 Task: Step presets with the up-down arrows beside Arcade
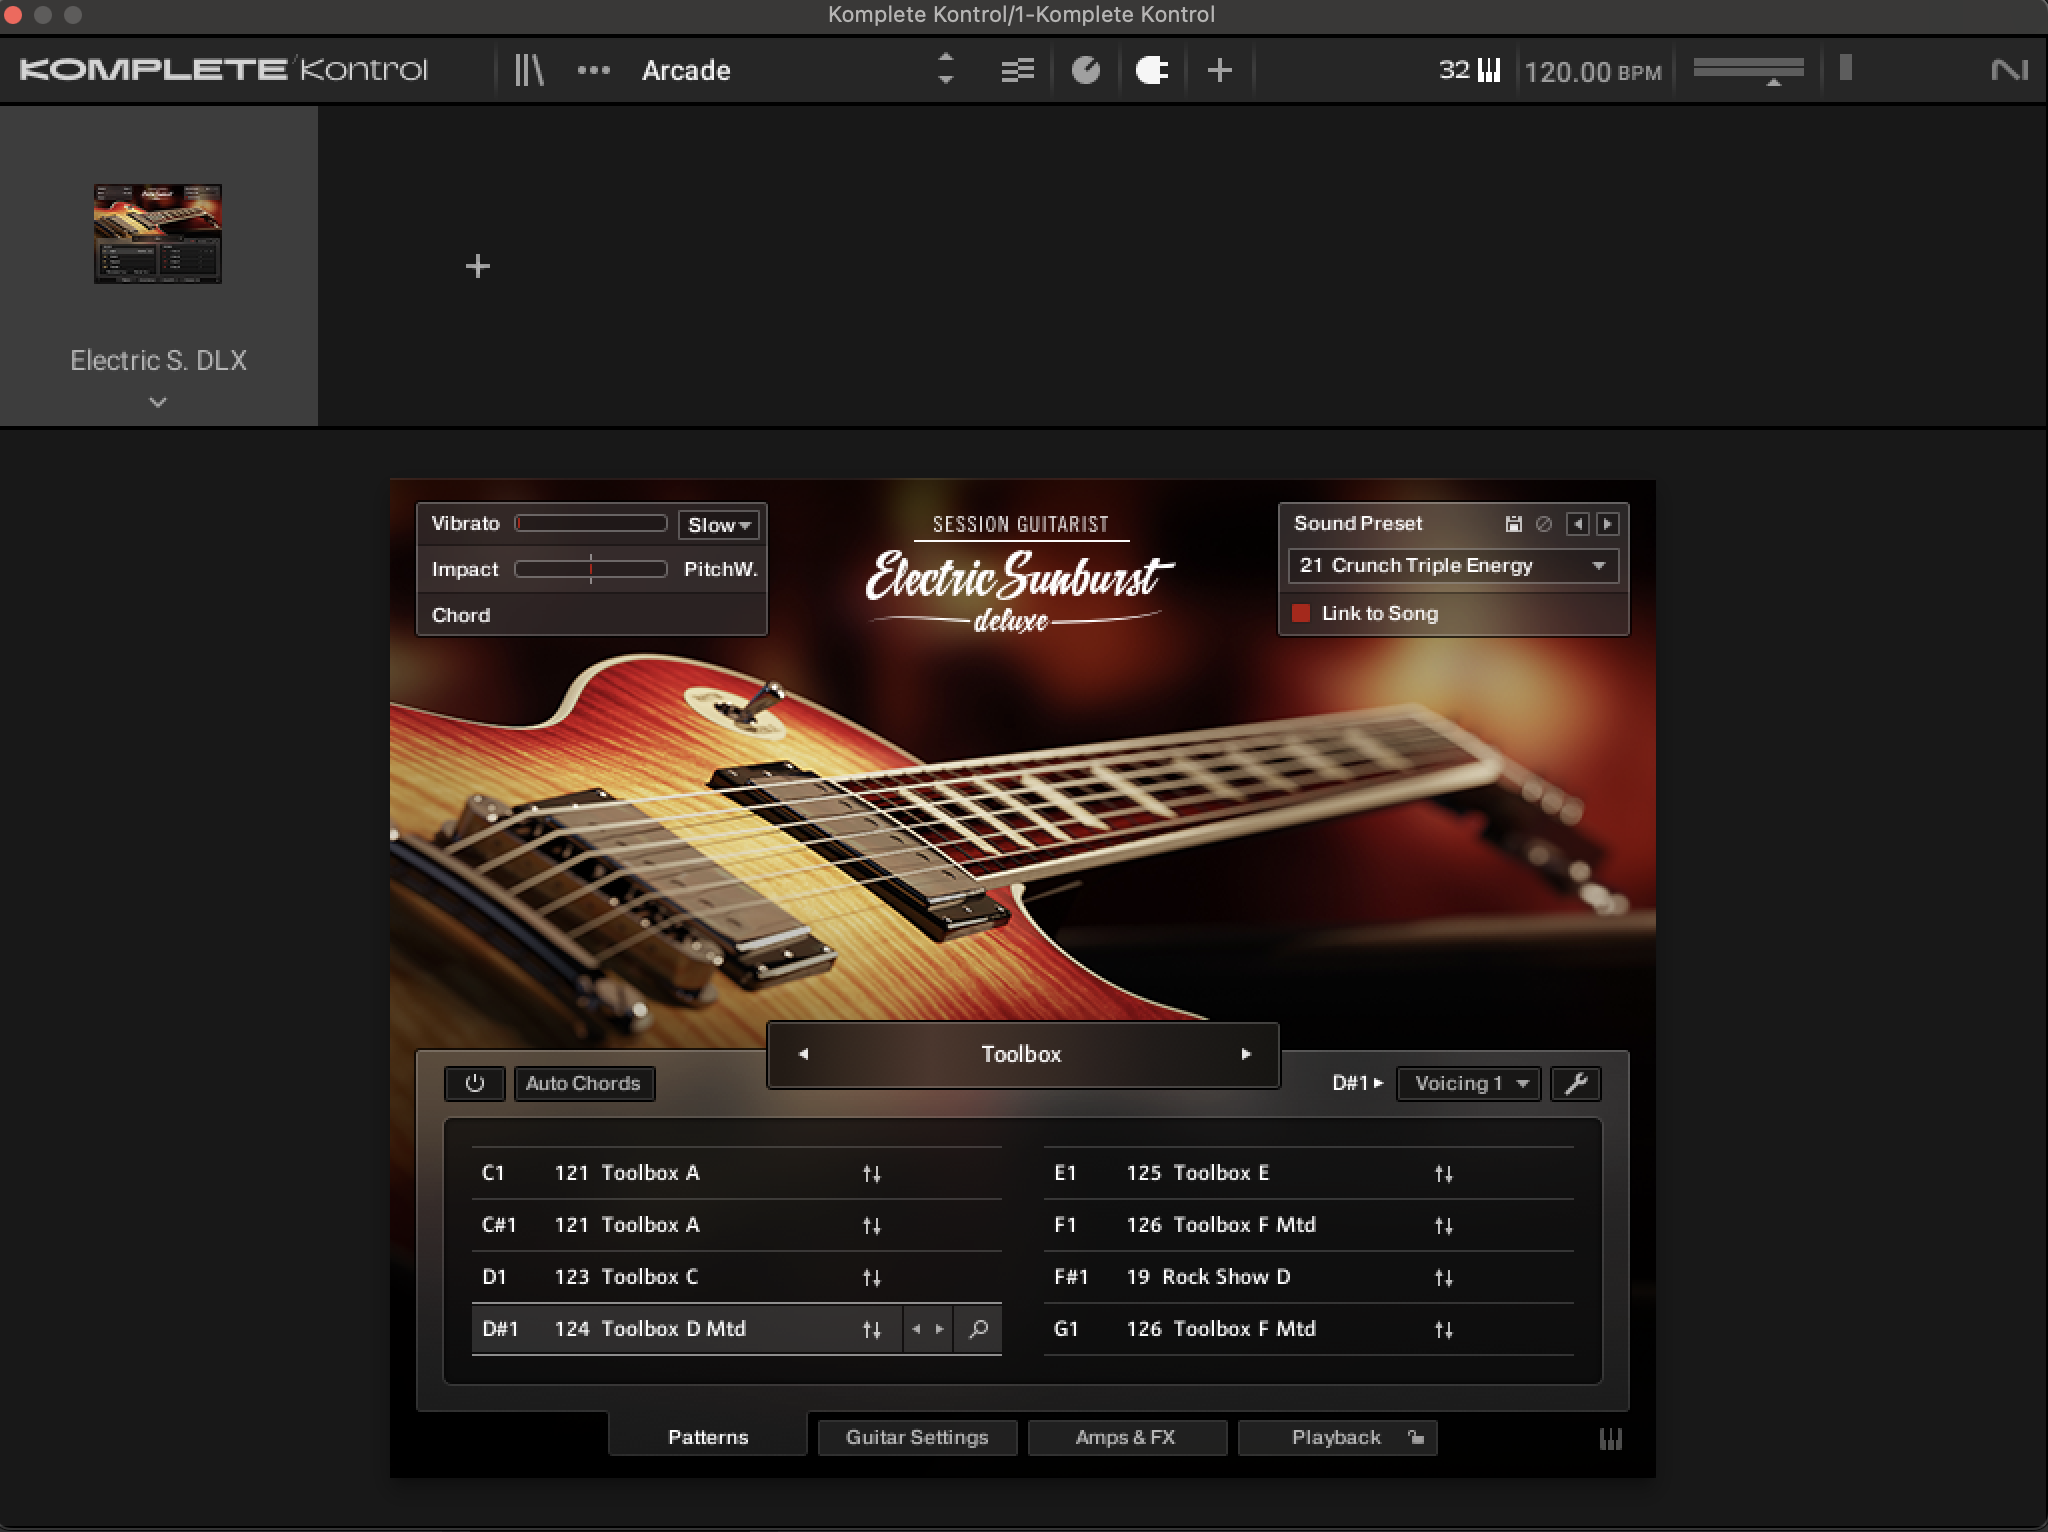coord(945,69)
